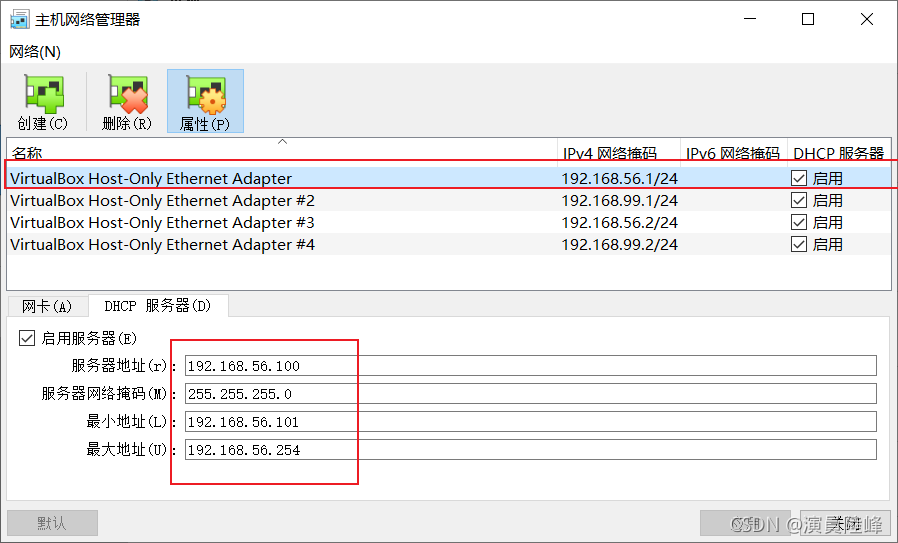Close the Host Network Manager window

coord(867,19)
